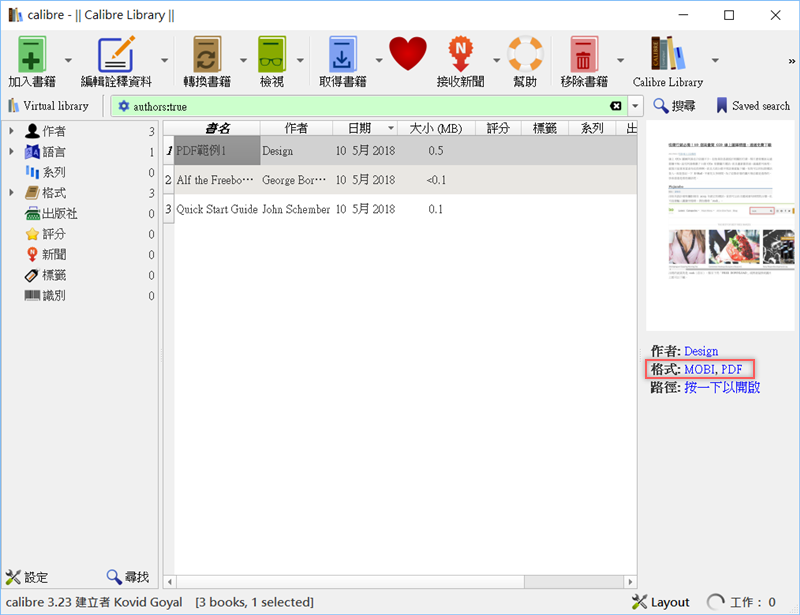Expand the 語言 languages tree node
The width and height of the screenshot is (800, 615).
tap(11, 152)
